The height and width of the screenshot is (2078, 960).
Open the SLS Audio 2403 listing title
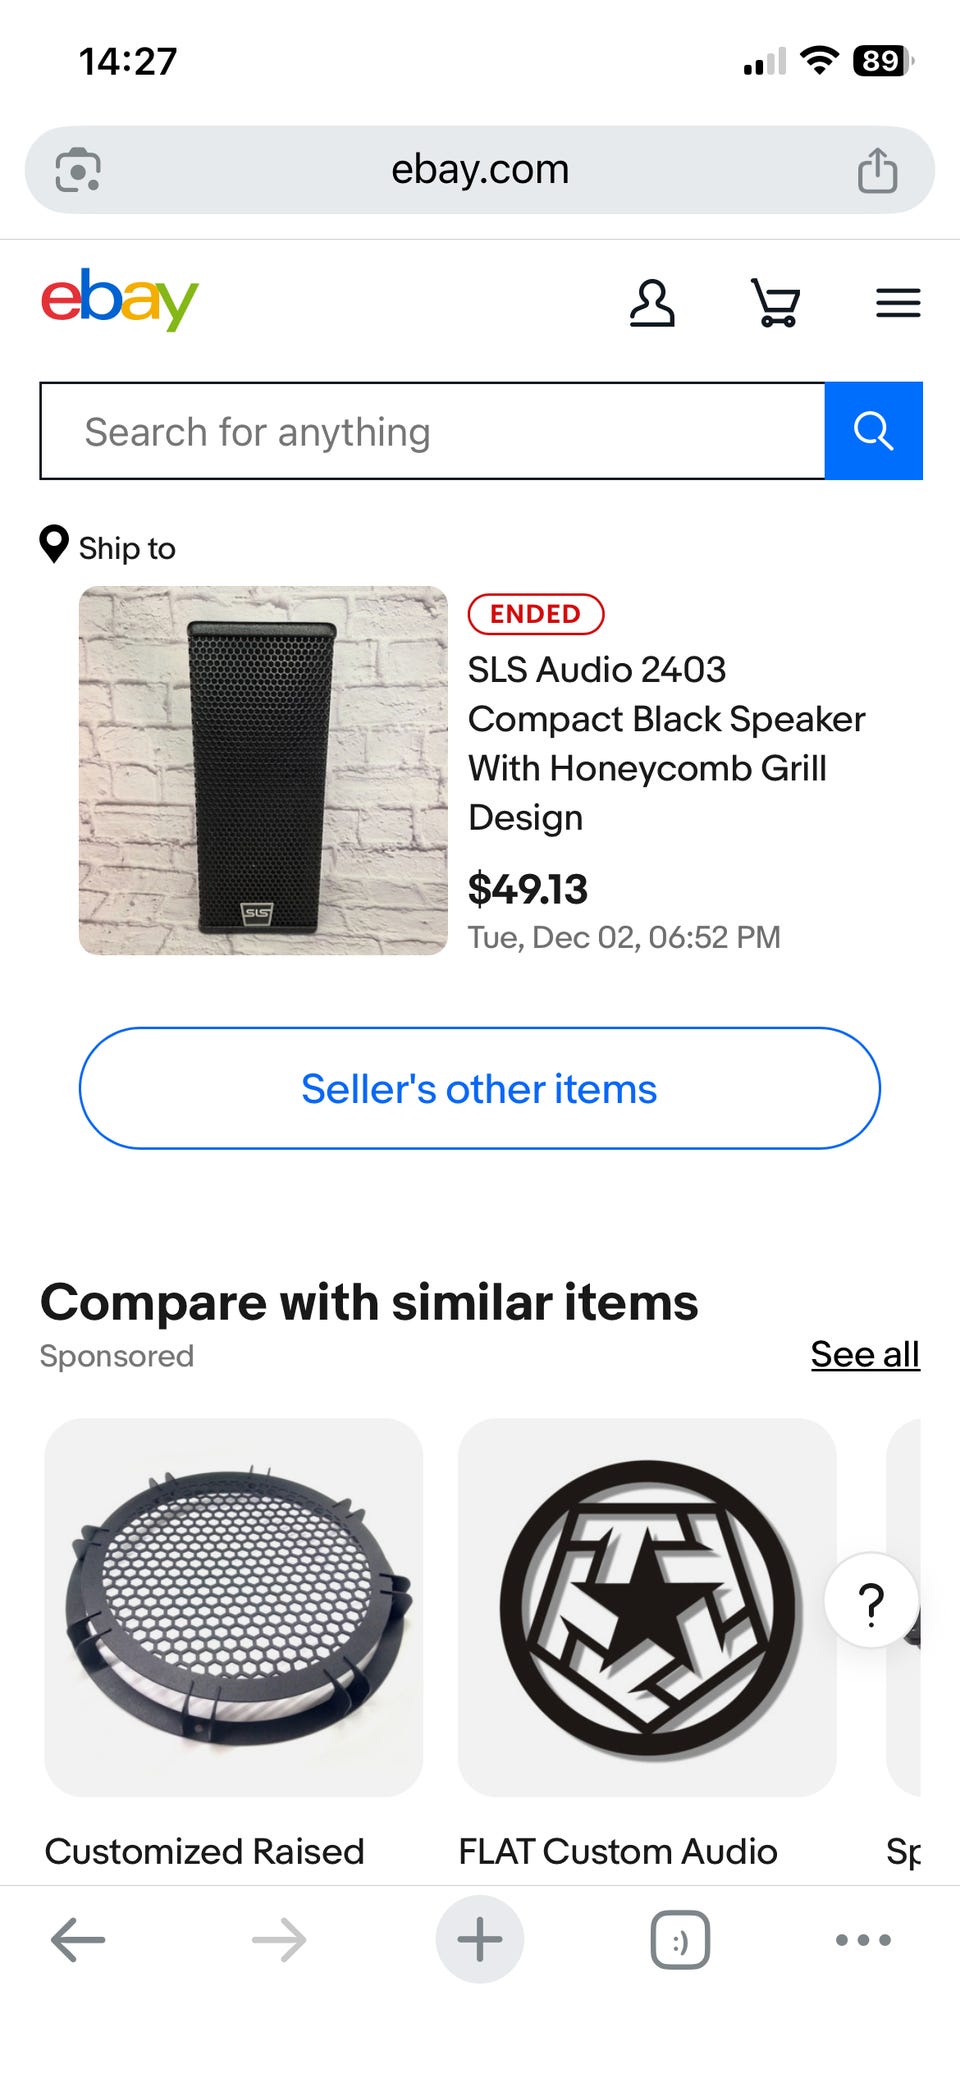point(666,743)
